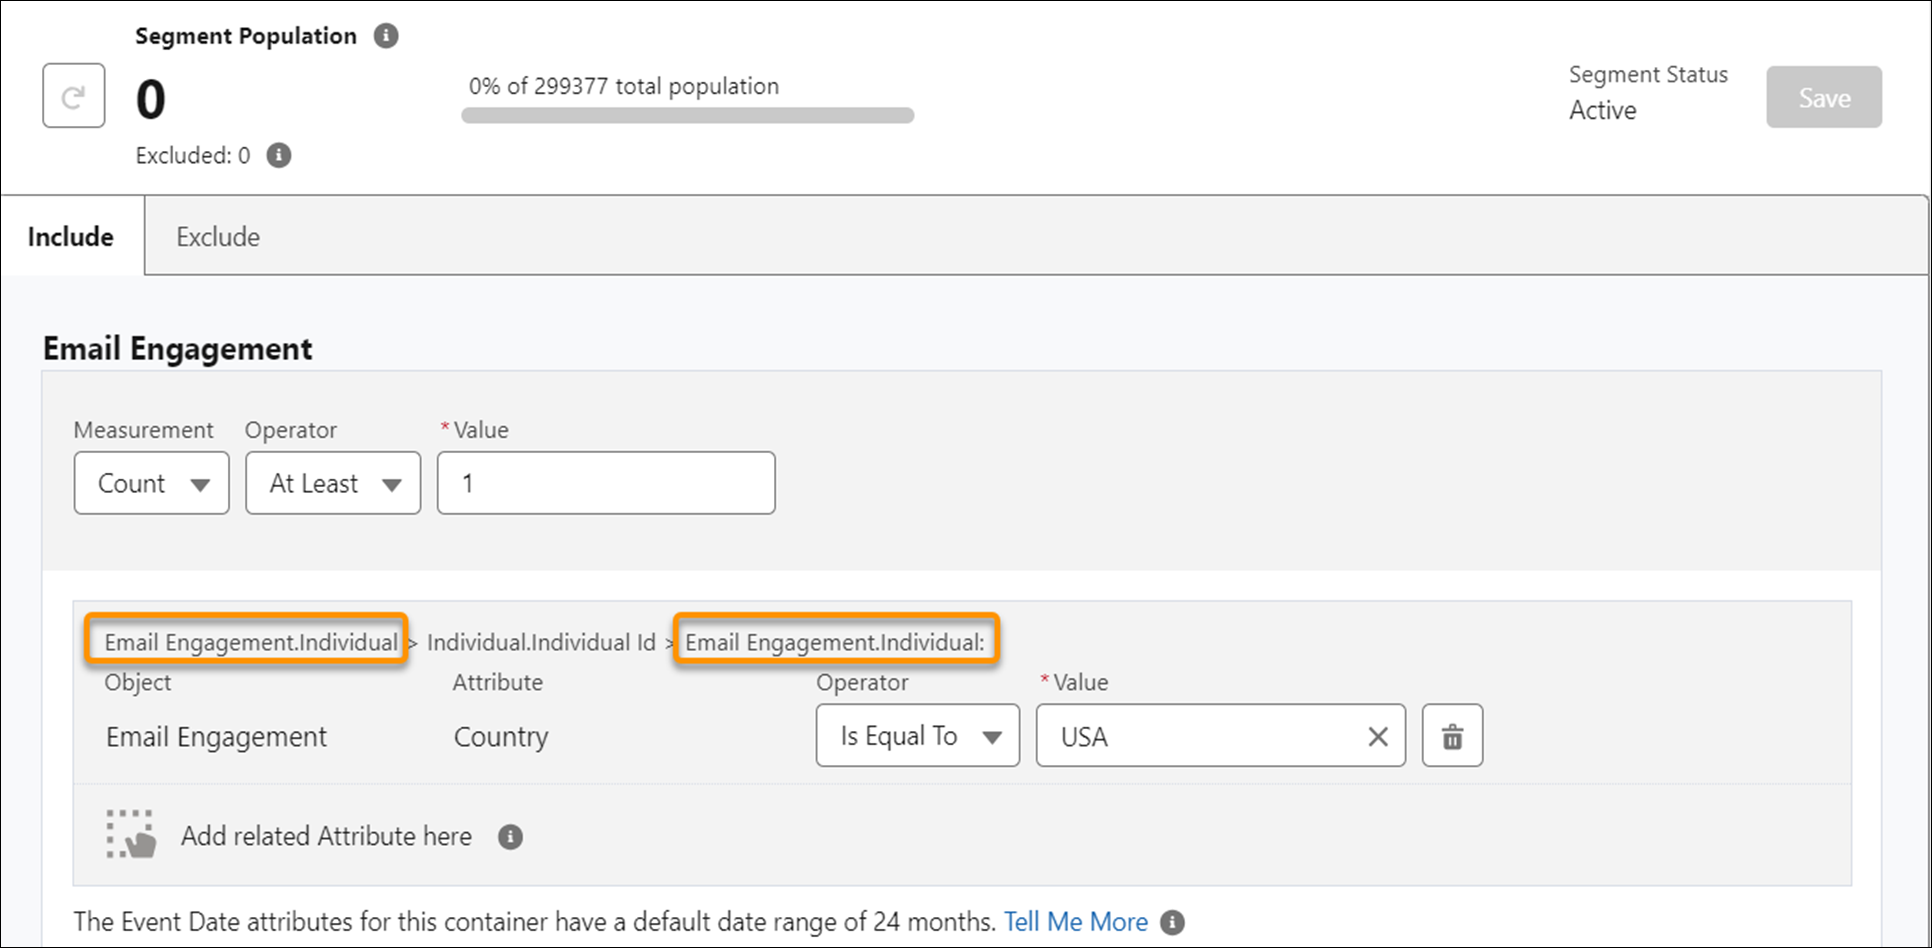1932x948 pixels.
Task: Click the 0% of 299377 total population text
Action: click(x=624, y=86)
